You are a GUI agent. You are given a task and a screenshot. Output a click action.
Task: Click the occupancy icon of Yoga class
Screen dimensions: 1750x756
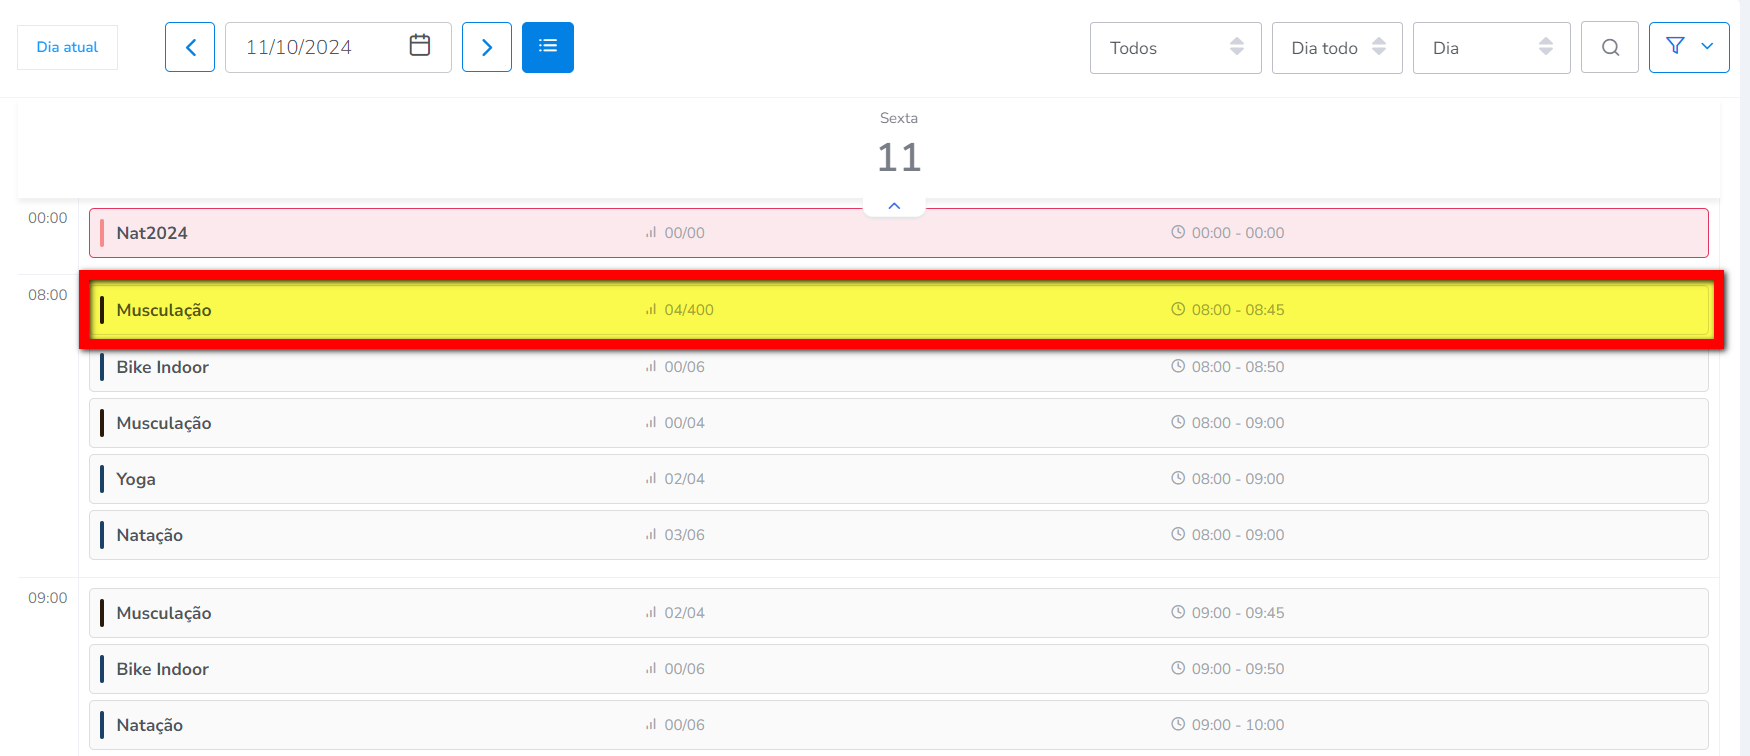pyautogui.click(x=651, y=479)
